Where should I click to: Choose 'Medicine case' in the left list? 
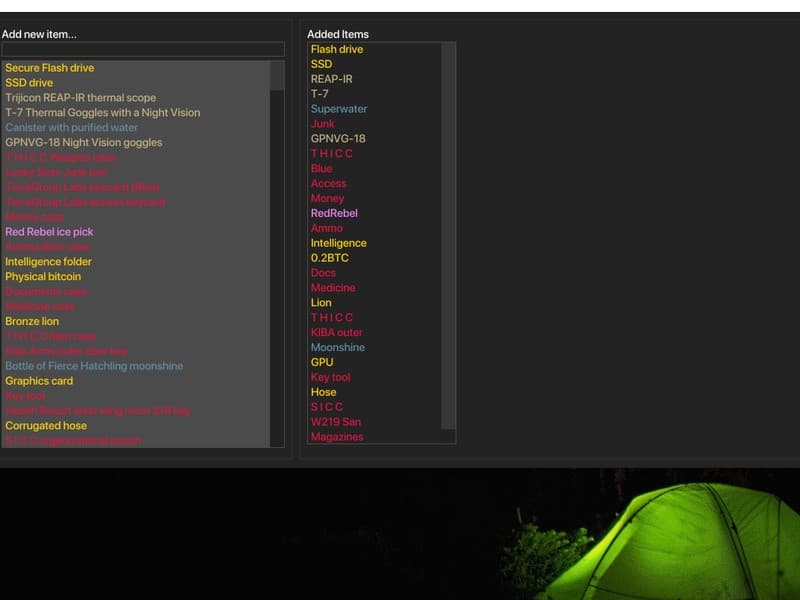click(40, 307)
